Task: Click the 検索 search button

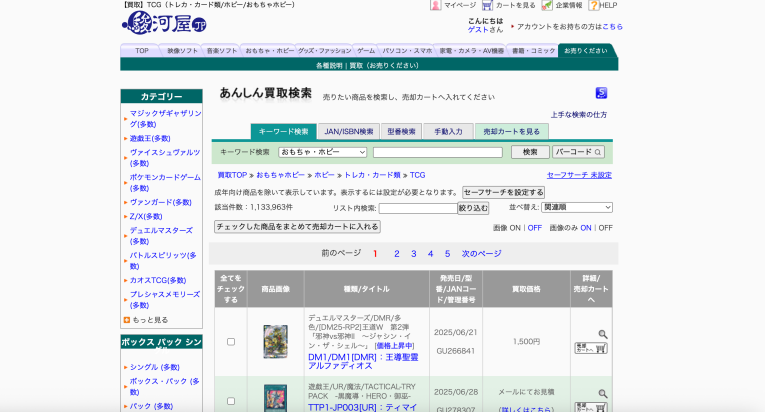Action: [x=530, y=152]
